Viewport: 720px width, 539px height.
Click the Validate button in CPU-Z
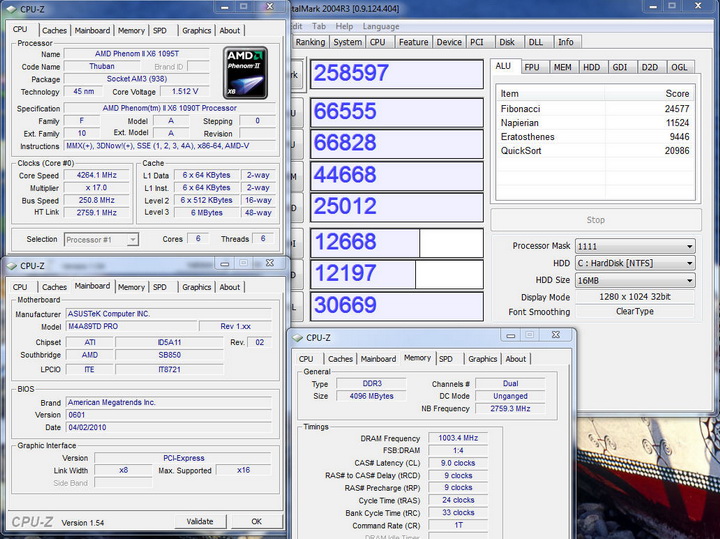tap(200, 522)
